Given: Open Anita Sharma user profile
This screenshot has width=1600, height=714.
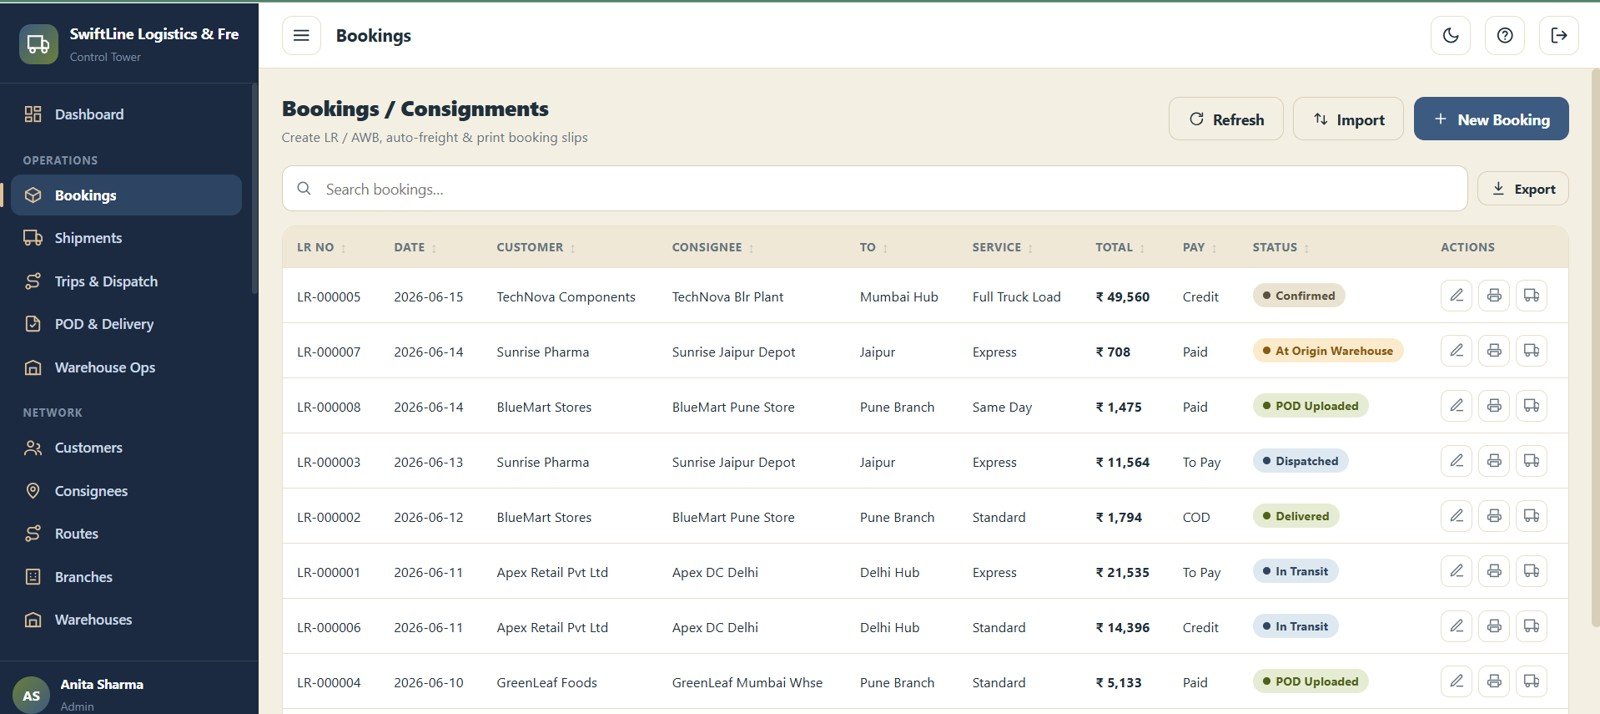Looking at the screenshot, I should point(129,694).
